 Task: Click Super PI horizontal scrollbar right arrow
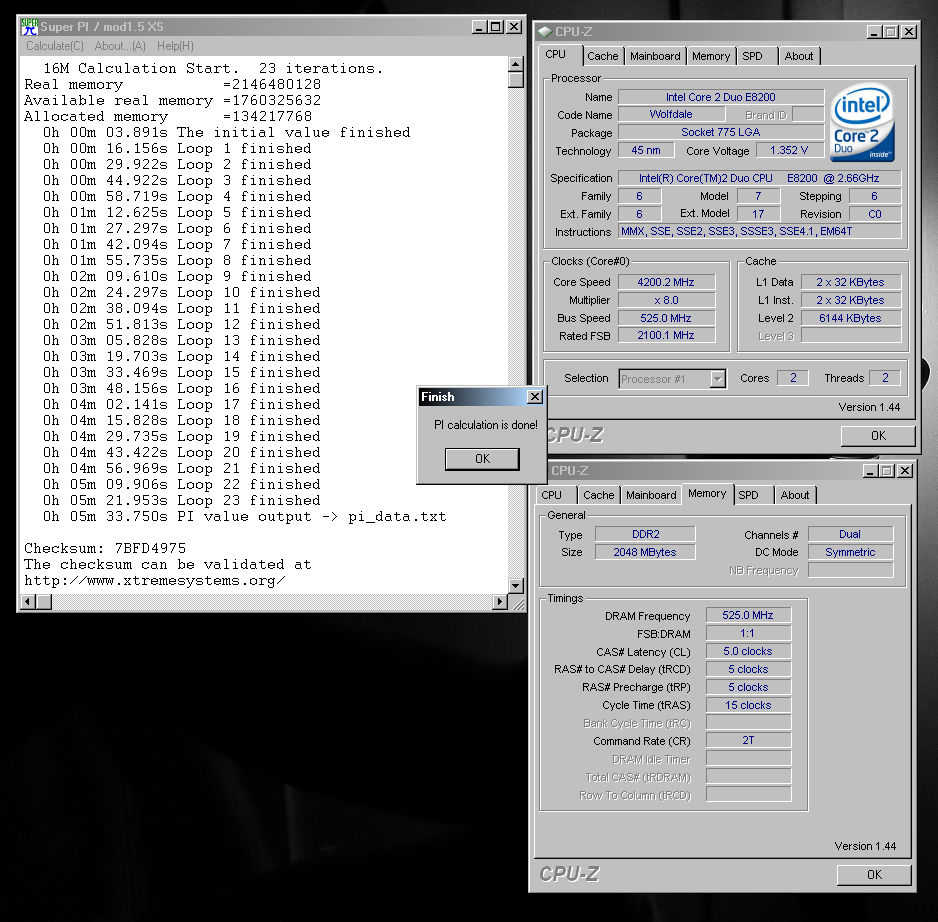[500, 601]
